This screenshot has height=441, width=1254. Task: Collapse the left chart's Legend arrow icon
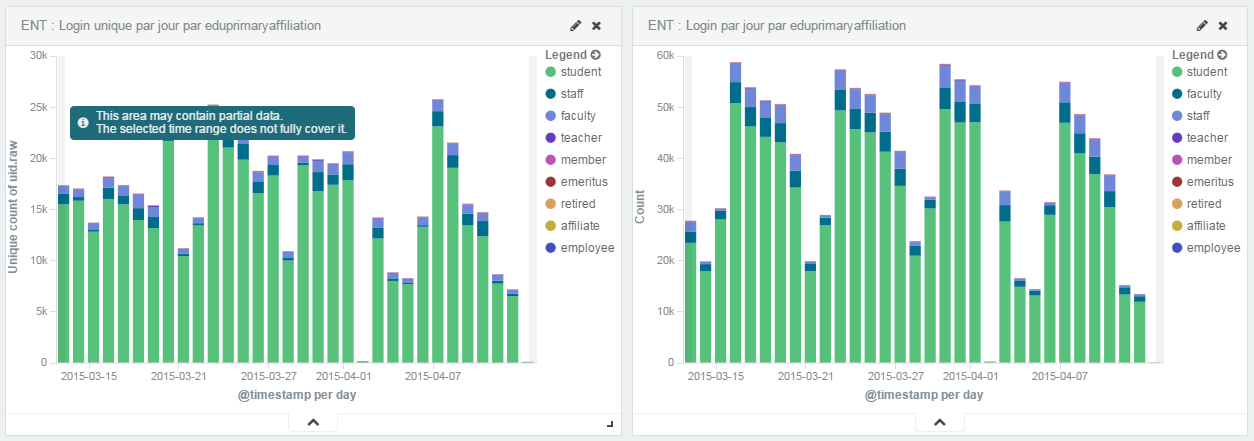coord(596,55)
